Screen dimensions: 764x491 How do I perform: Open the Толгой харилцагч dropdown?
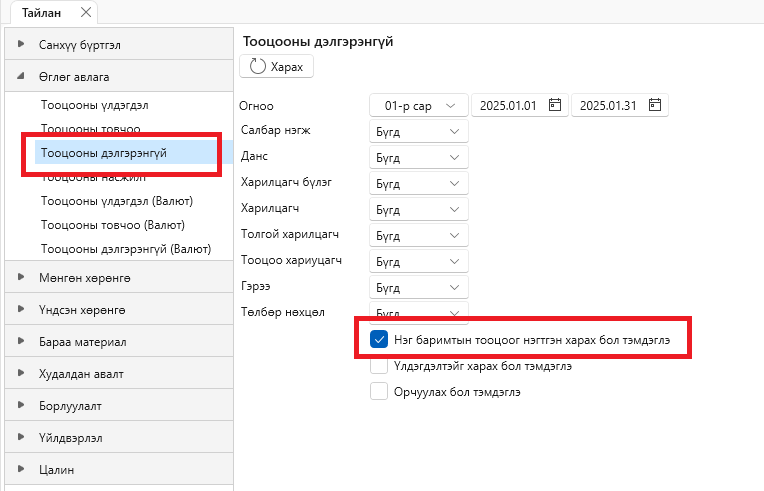coord(419,236)
